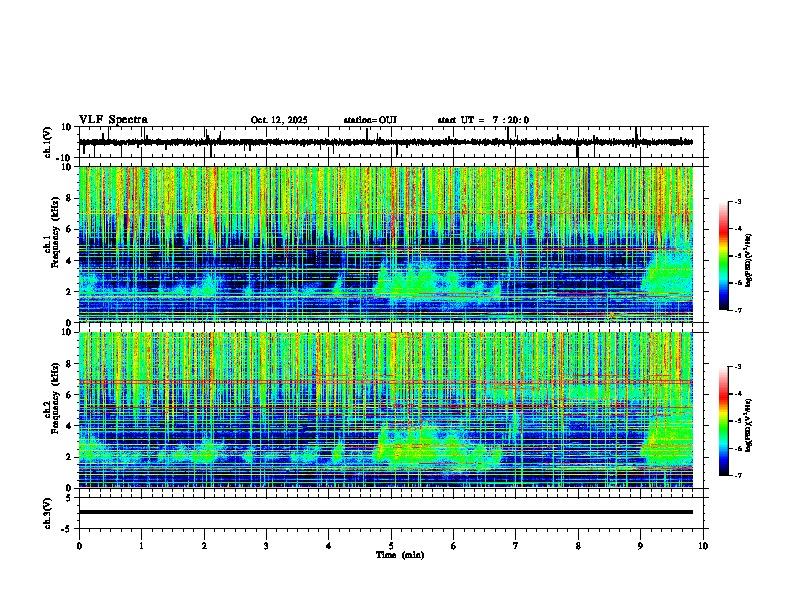Click the "4" tick label on the time axis

(329, 546)
